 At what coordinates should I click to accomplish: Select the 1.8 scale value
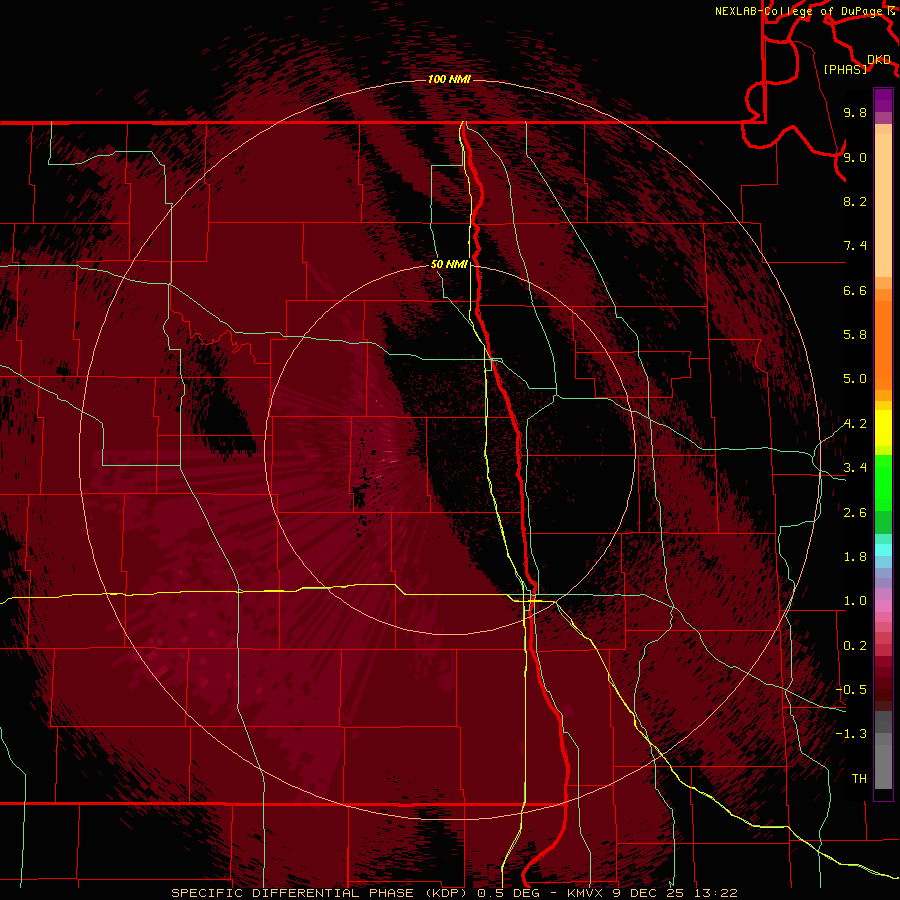[x=855, y=557]
